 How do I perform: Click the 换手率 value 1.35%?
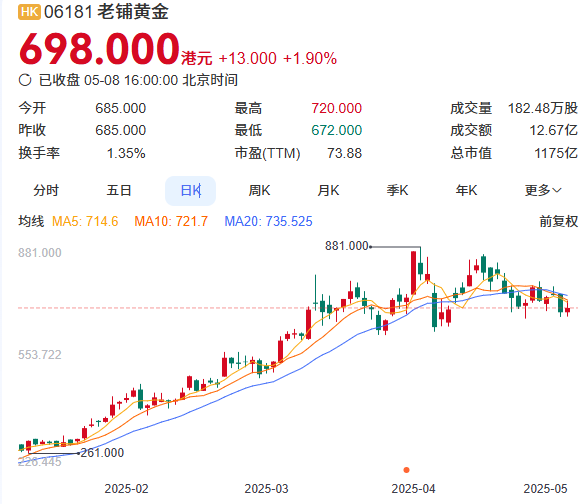pos(126,153)
